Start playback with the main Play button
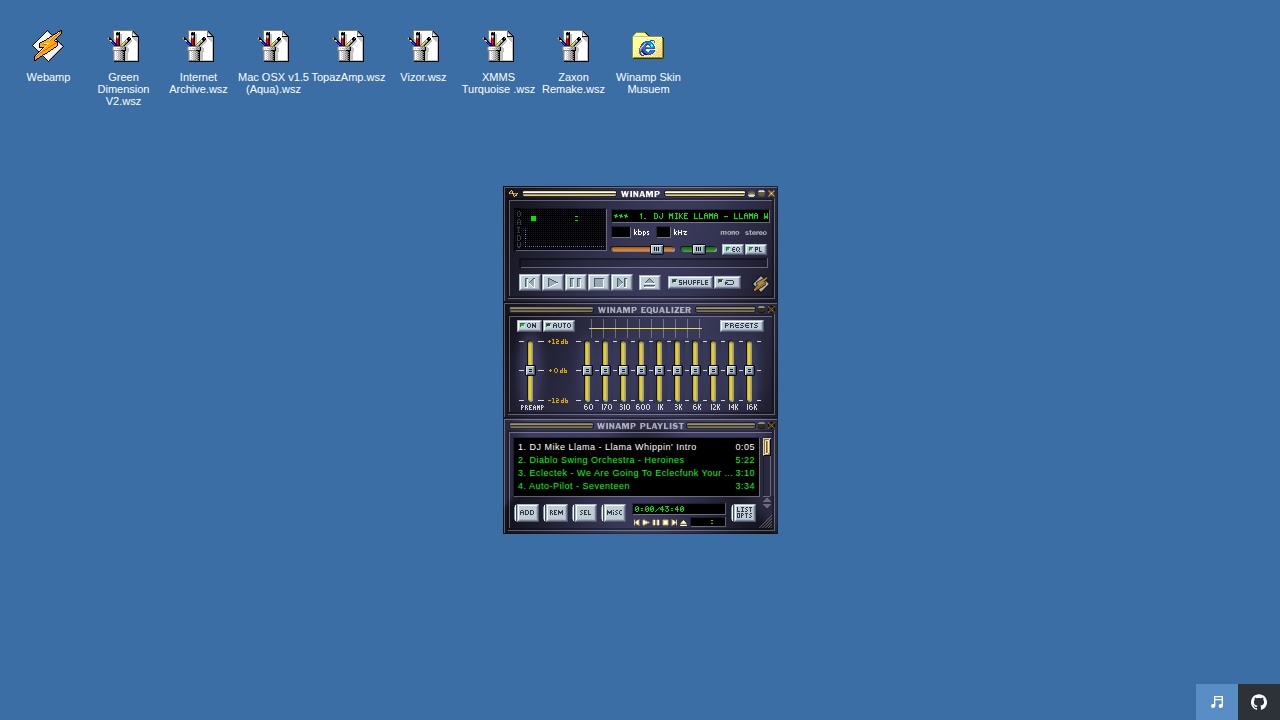 [553, 283]
